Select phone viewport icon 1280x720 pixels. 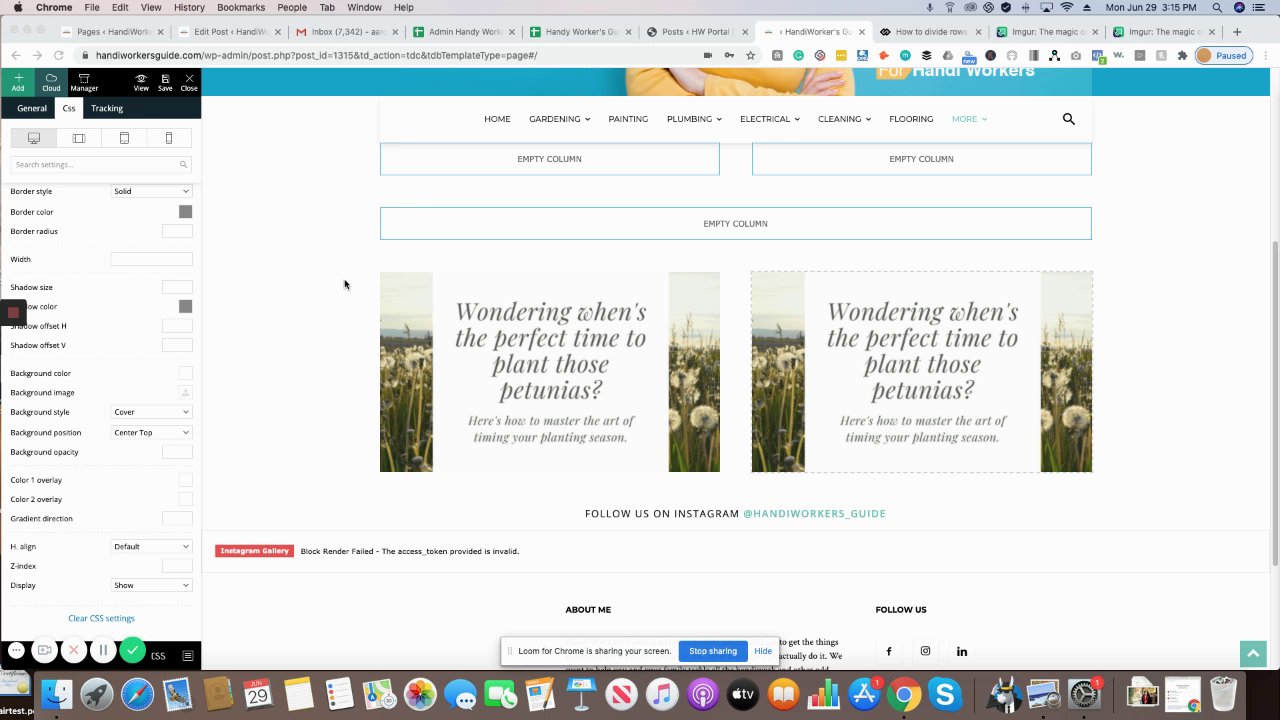[169, 138]
